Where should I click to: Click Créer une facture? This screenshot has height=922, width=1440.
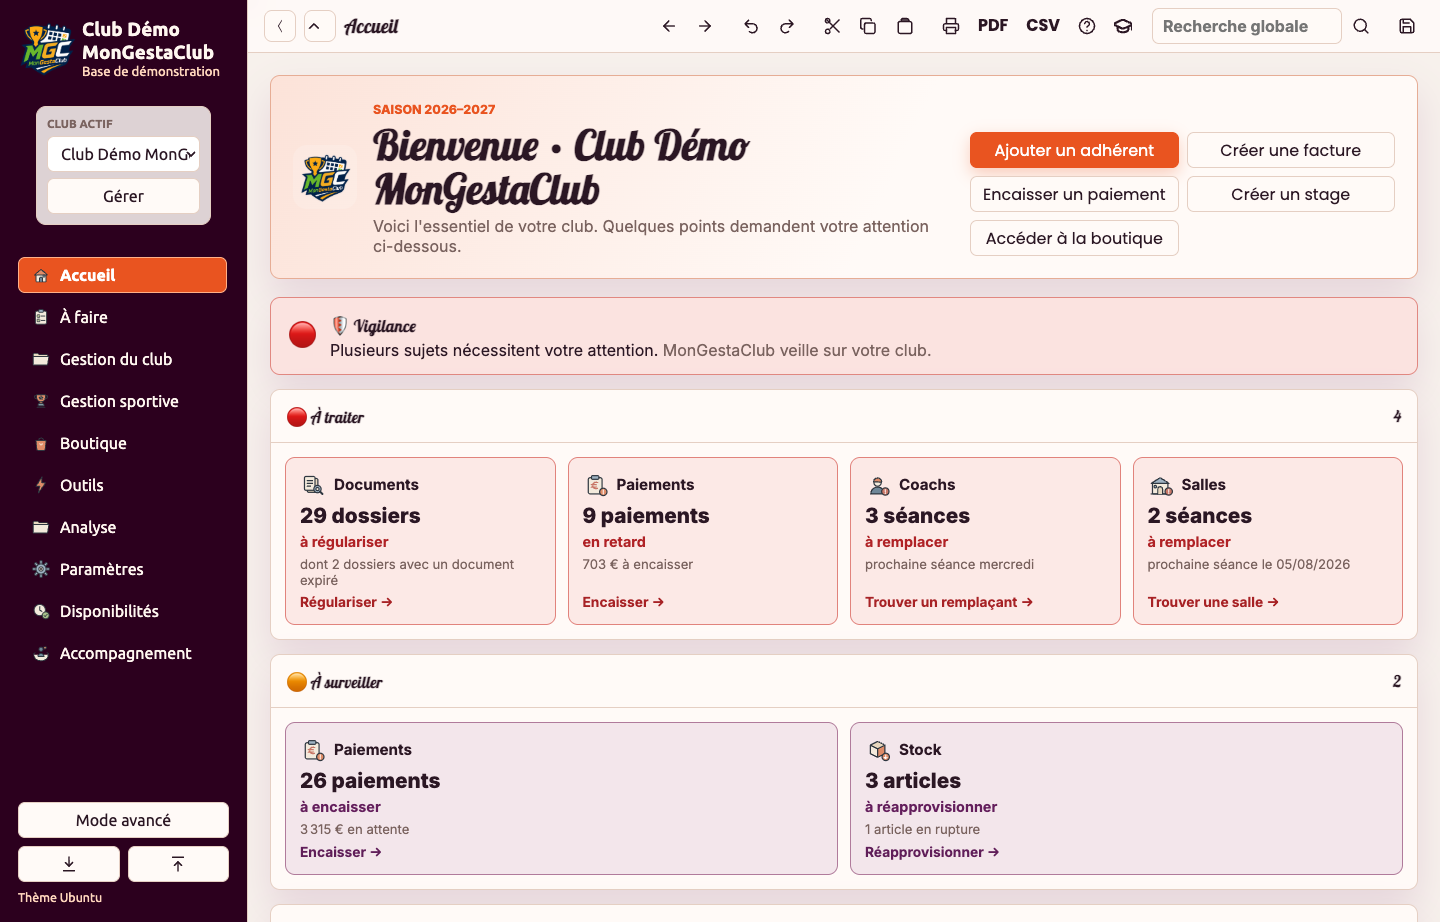click(1290, 150)
